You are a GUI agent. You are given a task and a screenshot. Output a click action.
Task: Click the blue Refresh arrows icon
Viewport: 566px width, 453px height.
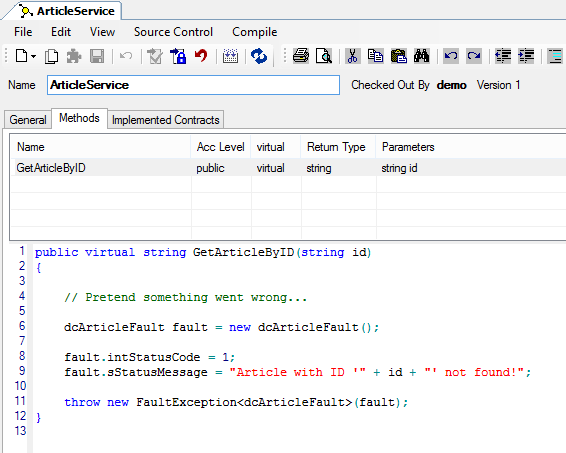tap(259, 56)
